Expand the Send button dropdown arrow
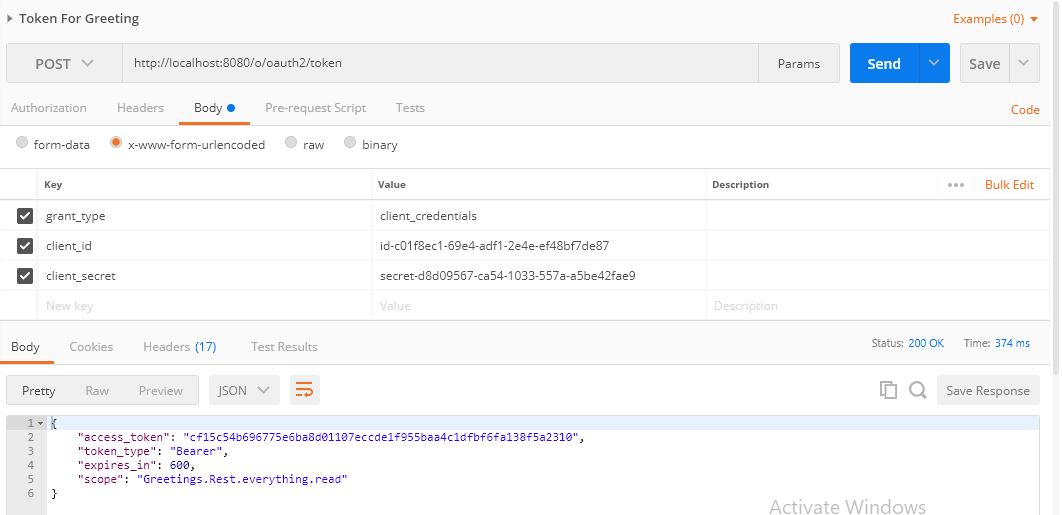 pyautogui.click(x=933, y=64)
